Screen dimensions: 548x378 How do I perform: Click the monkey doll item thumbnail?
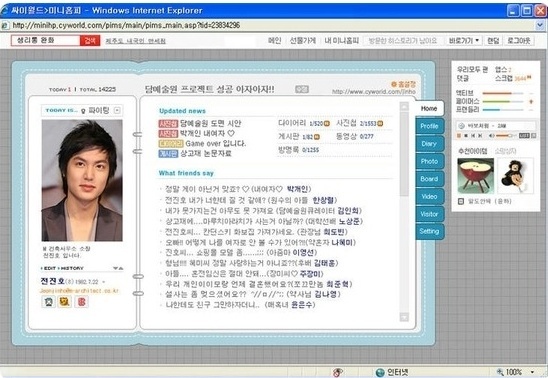[x=515, y=176]
